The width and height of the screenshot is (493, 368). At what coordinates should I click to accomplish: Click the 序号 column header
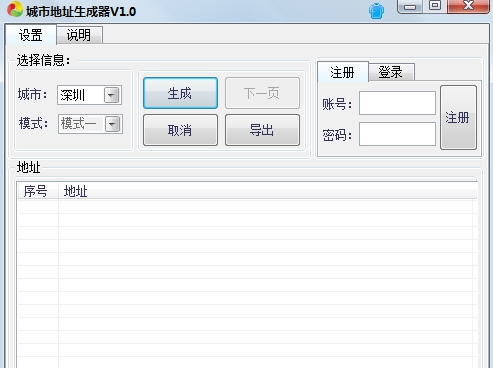point(37,191)
